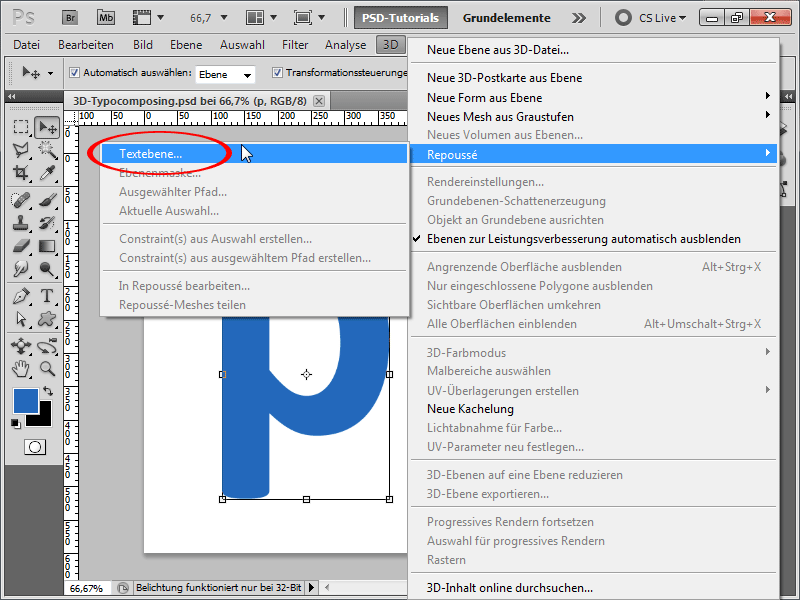This screenshot has height=600, width=800.
Task: Click the 66,67% zoom field
Action: [87, 588]
